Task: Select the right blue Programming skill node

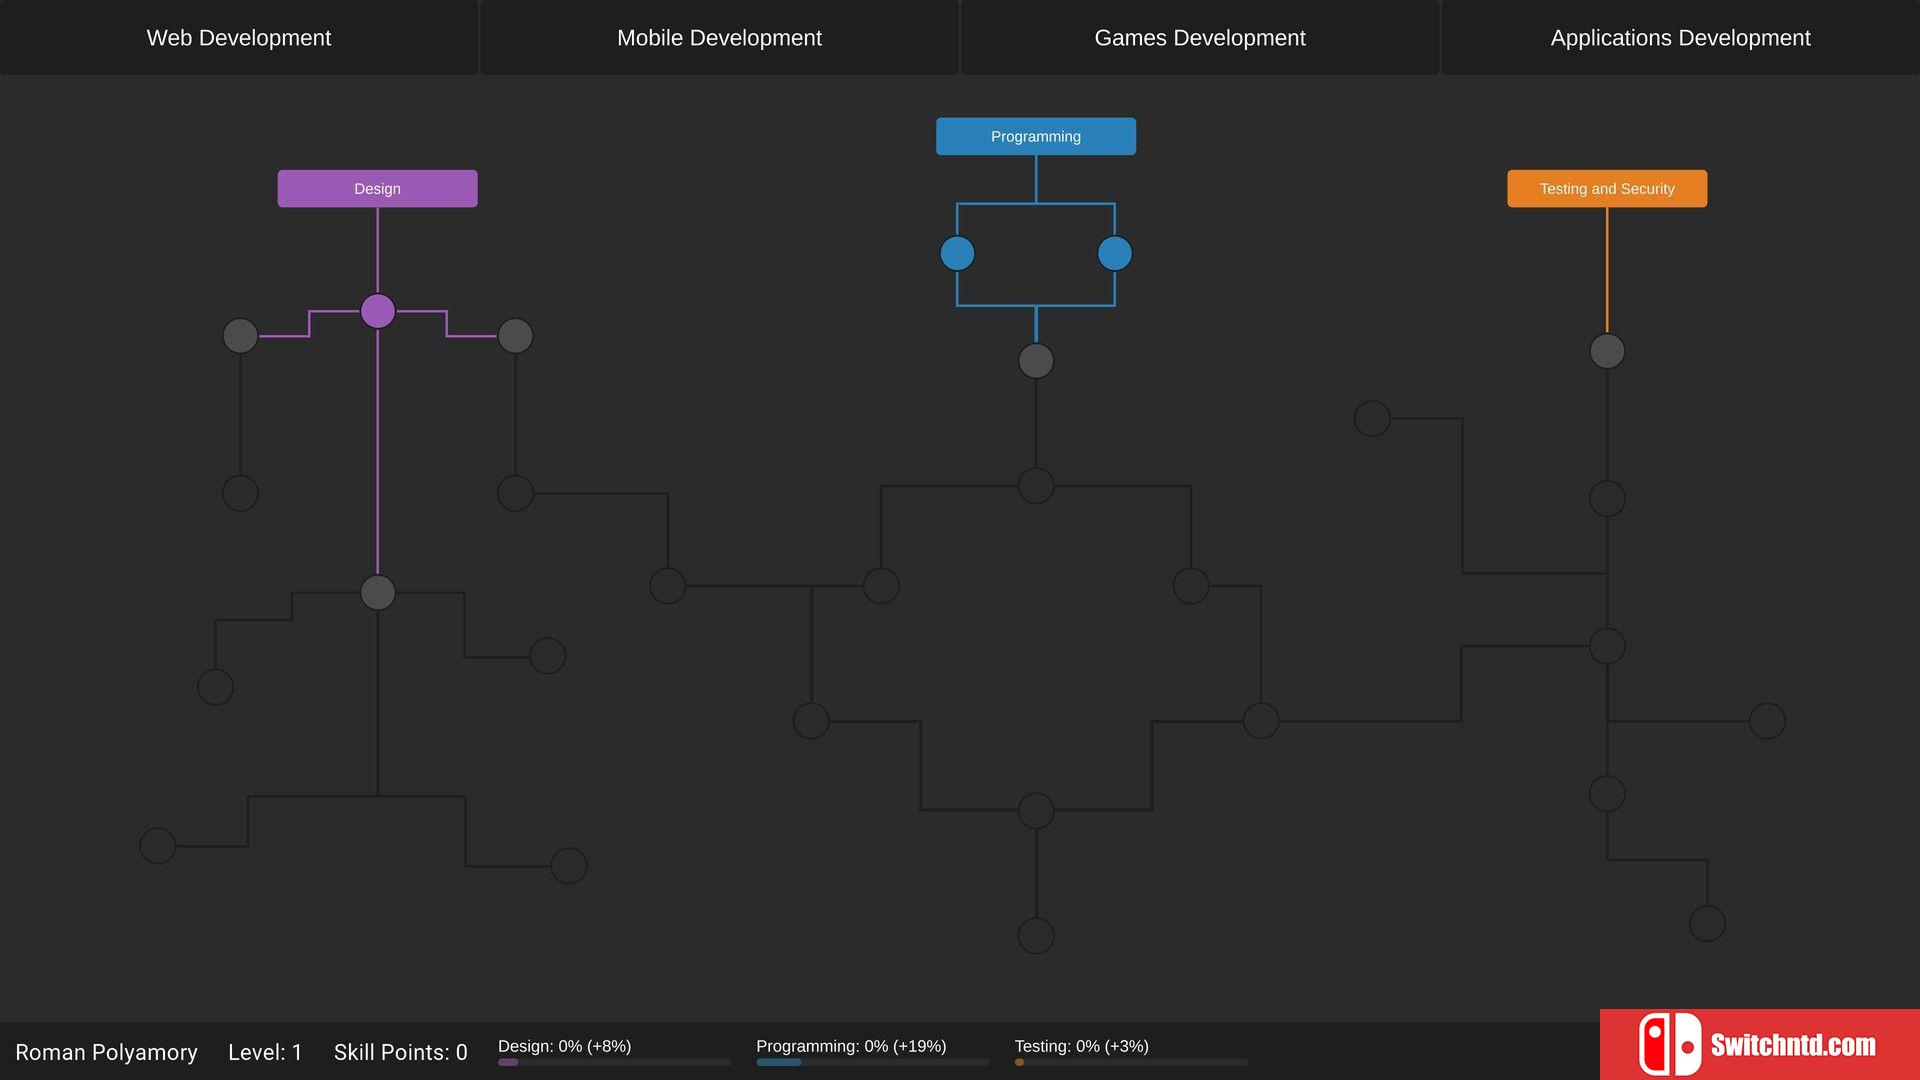Action: 1115,254
